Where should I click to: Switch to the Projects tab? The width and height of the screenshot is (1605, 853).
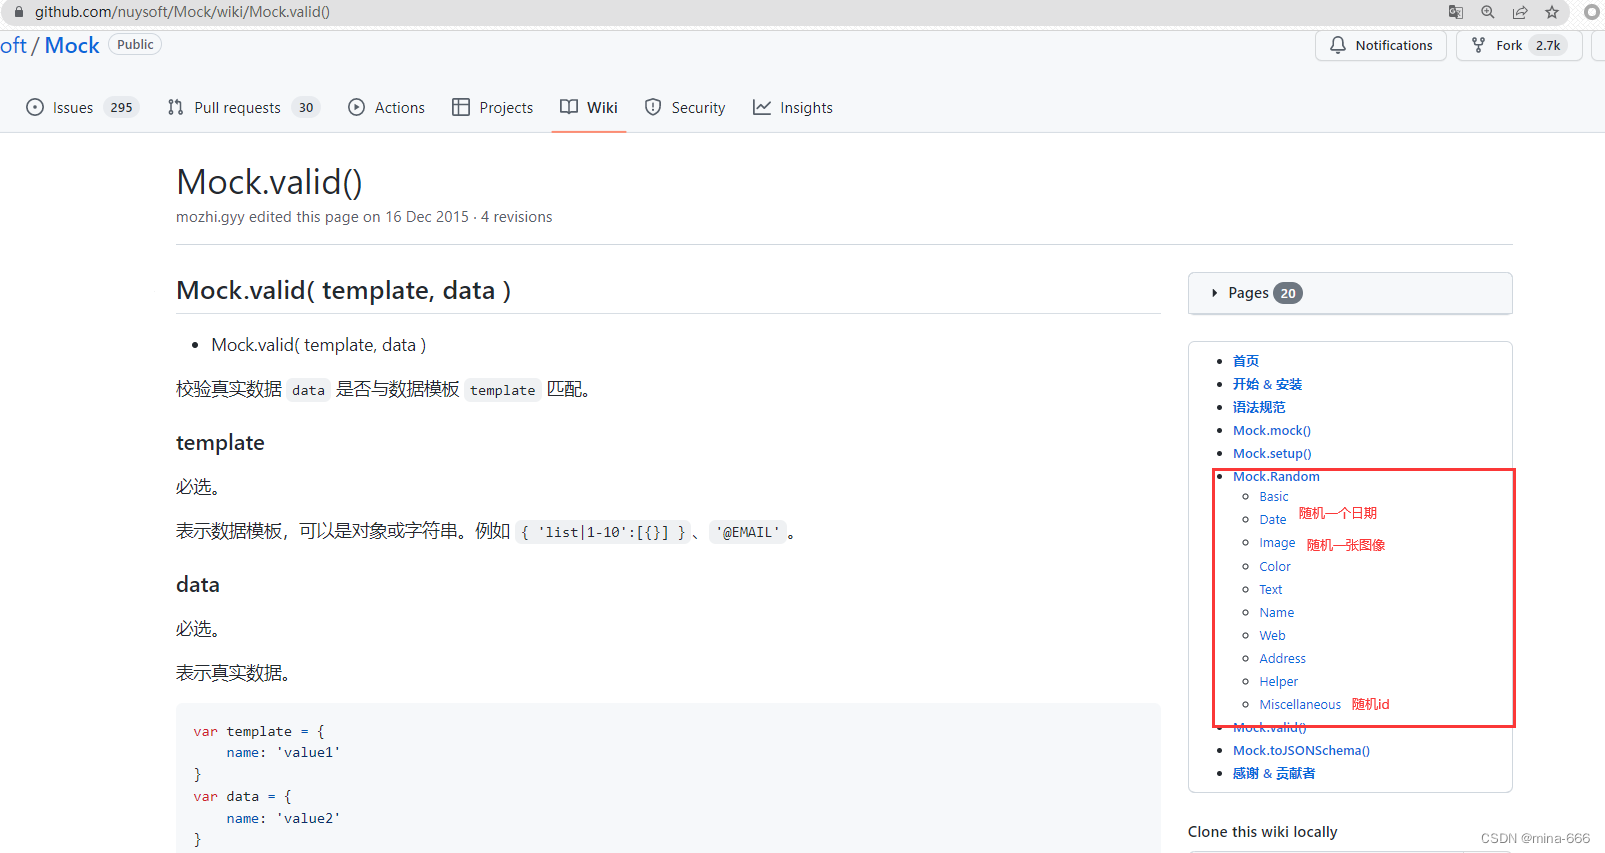493,107
